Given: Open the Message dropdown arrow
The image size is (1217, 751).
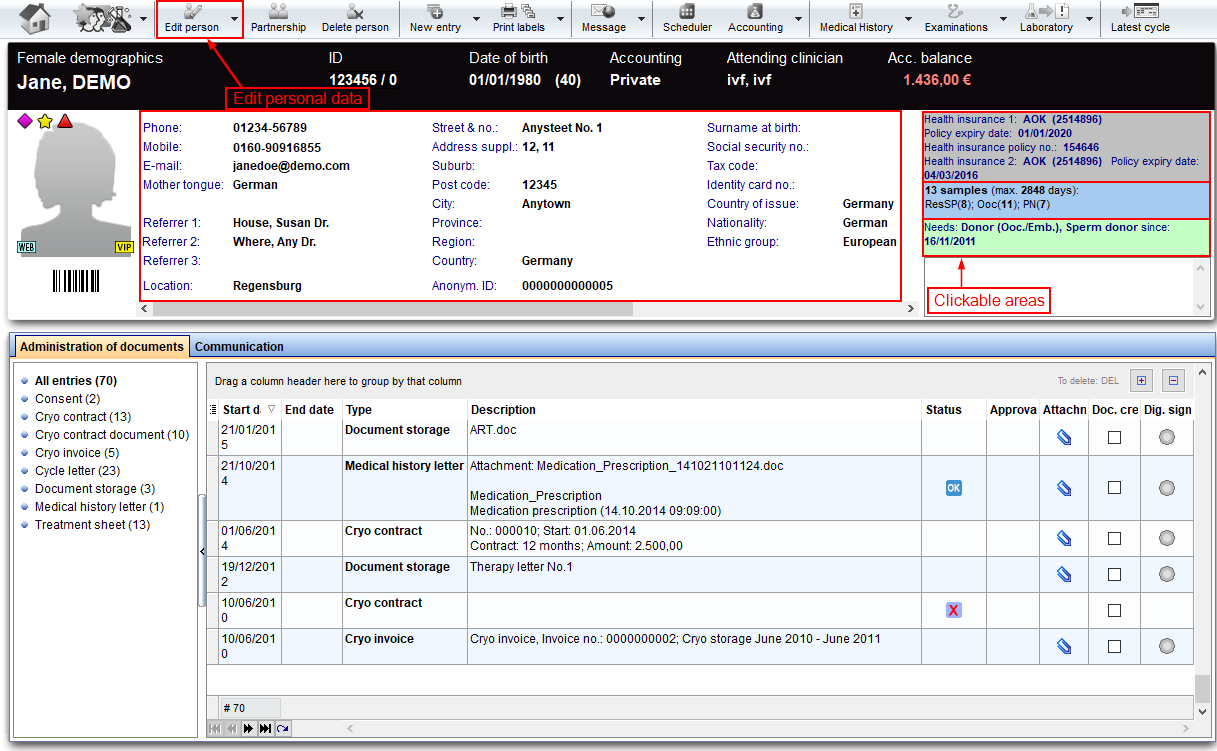Looking at the screenshot, I should point(640,19).
